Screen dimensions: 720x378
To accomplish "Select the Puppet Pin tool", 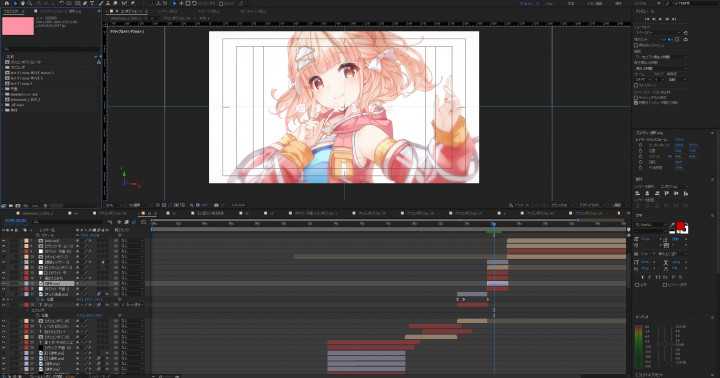I will (x=133, y=3).
